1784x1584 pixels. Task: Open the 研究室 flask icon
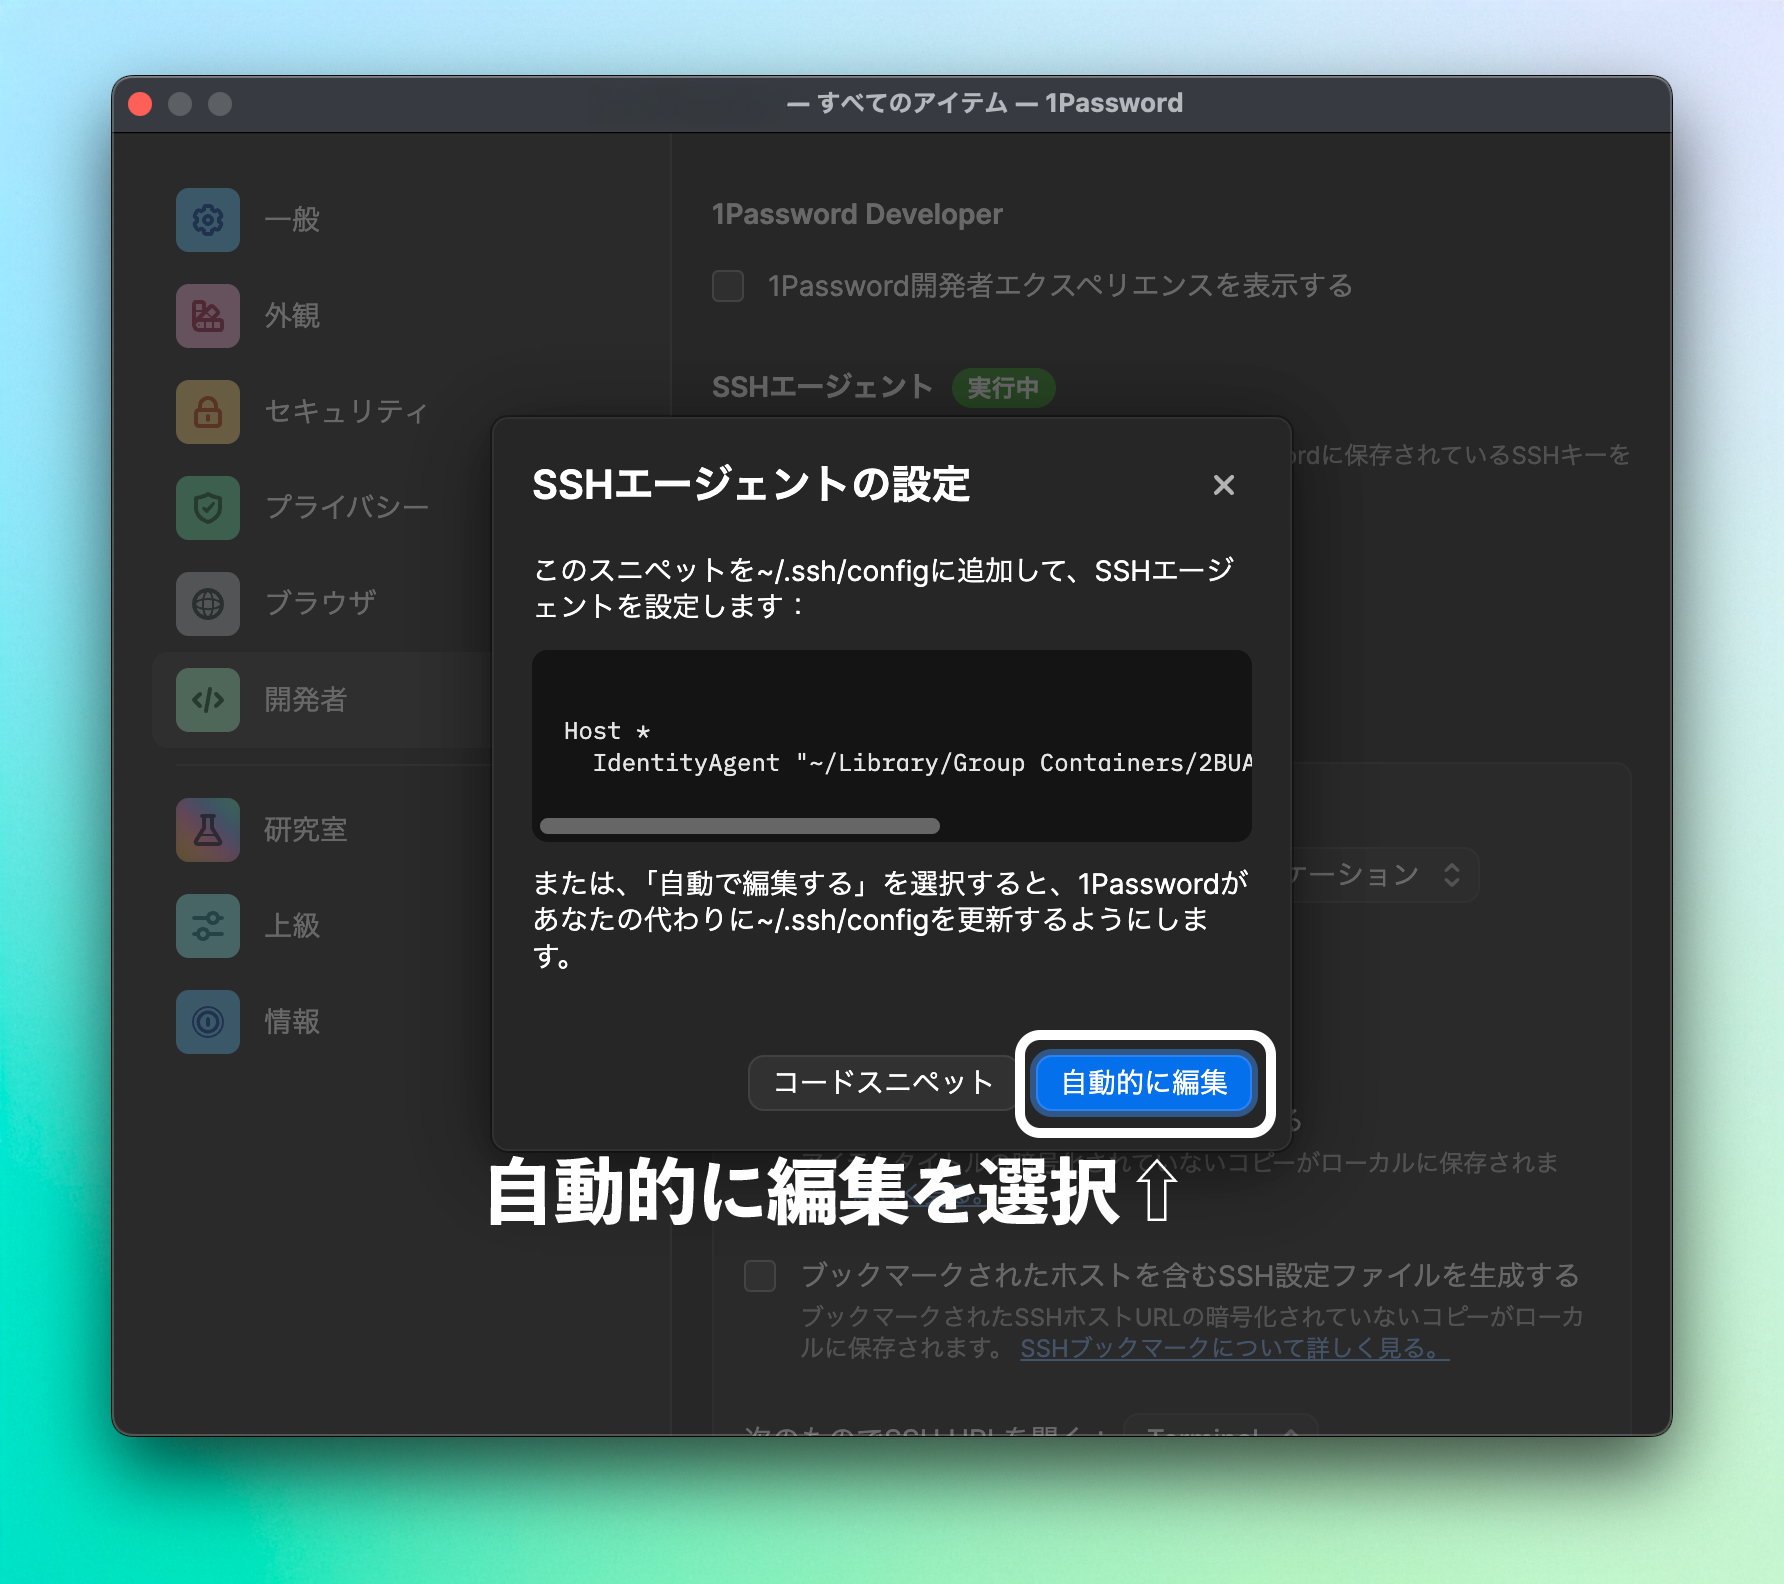pos(207,830)
